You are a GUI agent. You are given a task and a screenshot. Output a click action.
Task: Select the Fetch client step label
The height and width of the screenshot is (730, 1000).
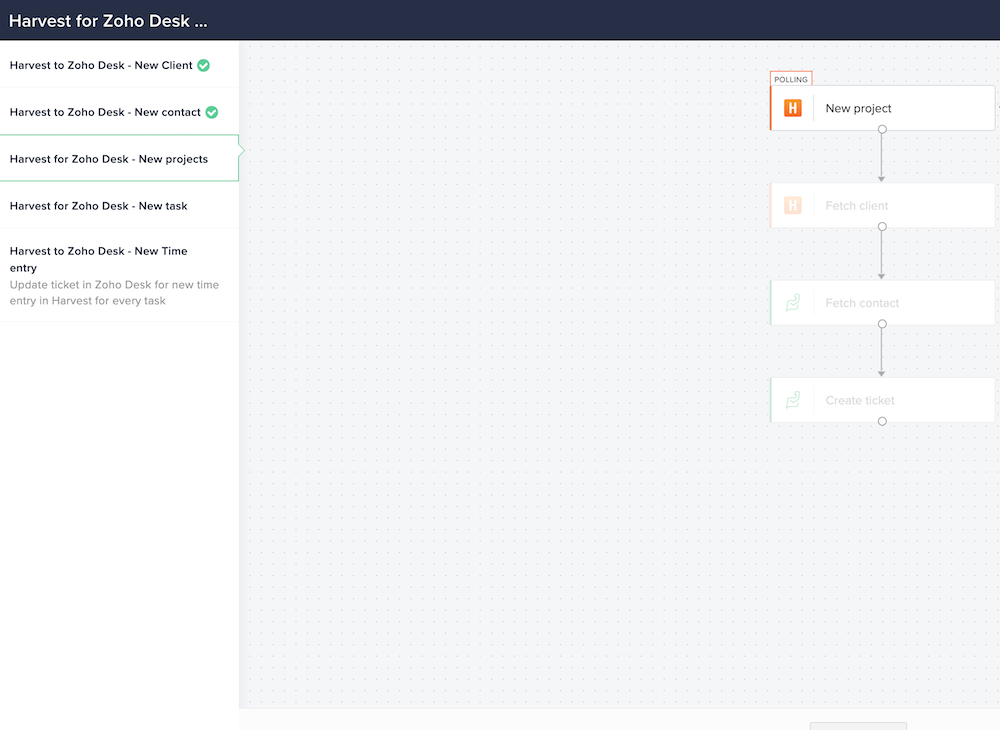point(857,206)
